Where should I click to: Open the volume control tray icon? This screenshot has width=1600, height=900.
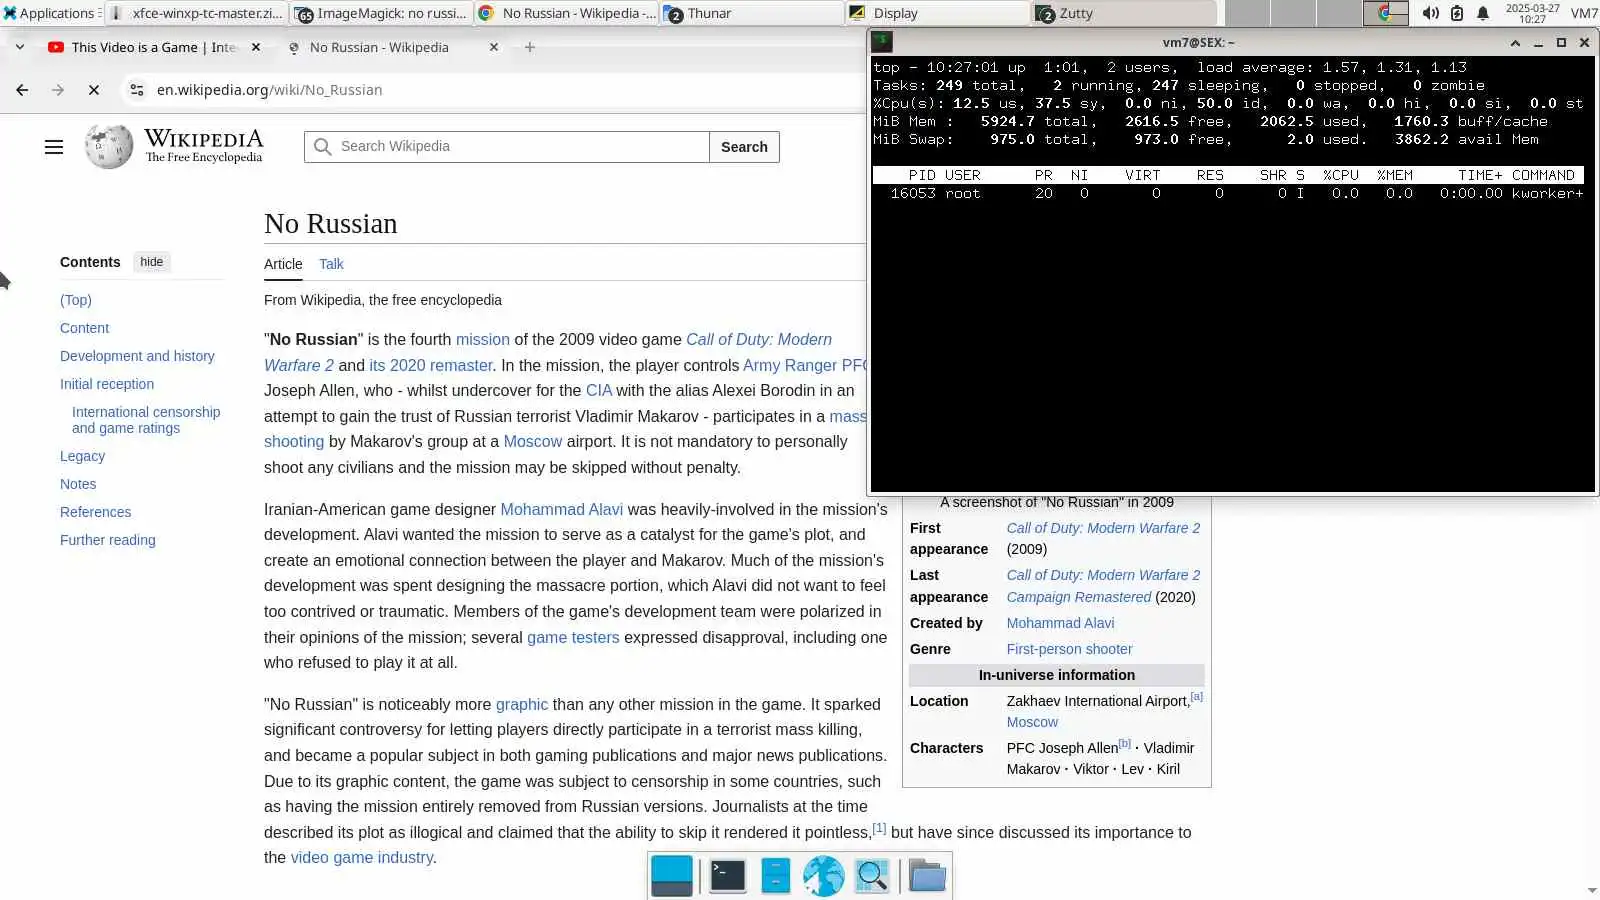[x=1431, y=13]
